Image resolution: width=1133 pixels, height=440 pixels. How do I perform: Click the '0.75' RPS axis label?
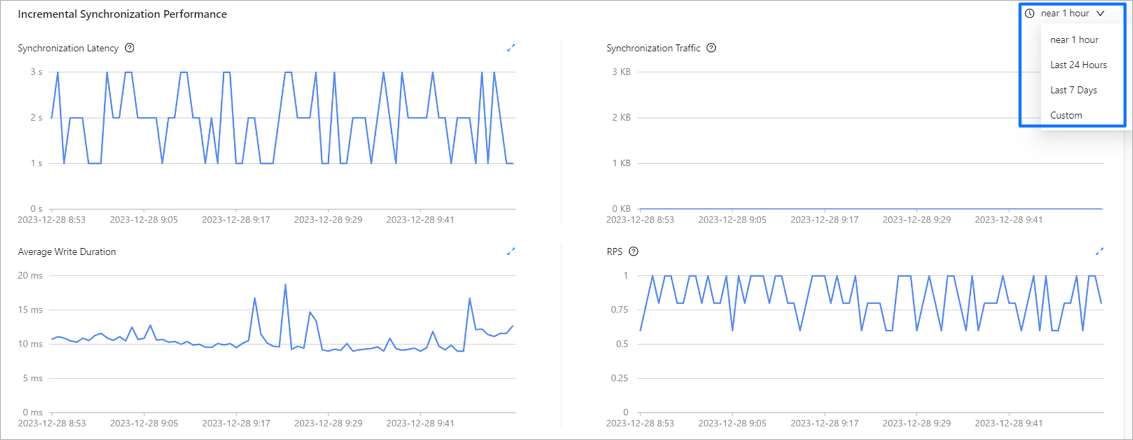622,310
